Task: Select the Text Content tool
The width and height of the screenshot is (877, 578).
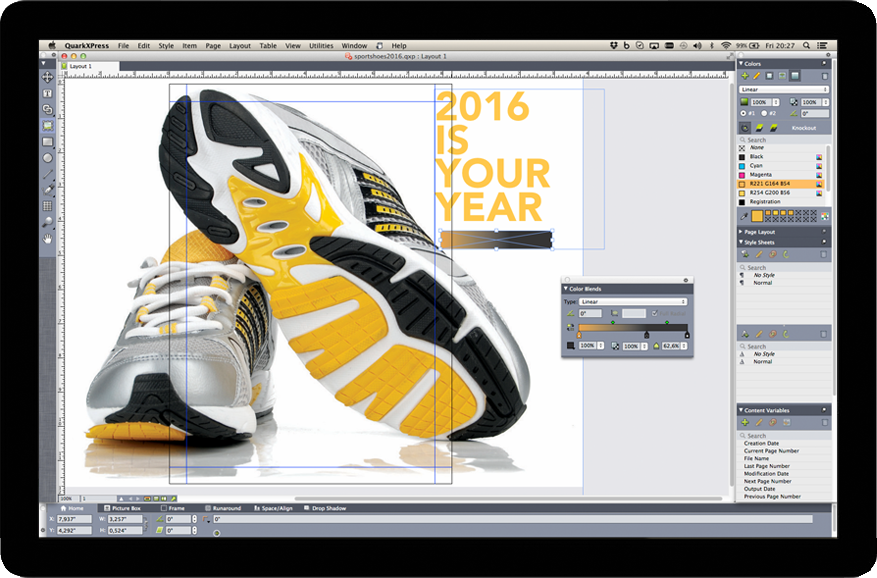Action: [x=47, y=95]
